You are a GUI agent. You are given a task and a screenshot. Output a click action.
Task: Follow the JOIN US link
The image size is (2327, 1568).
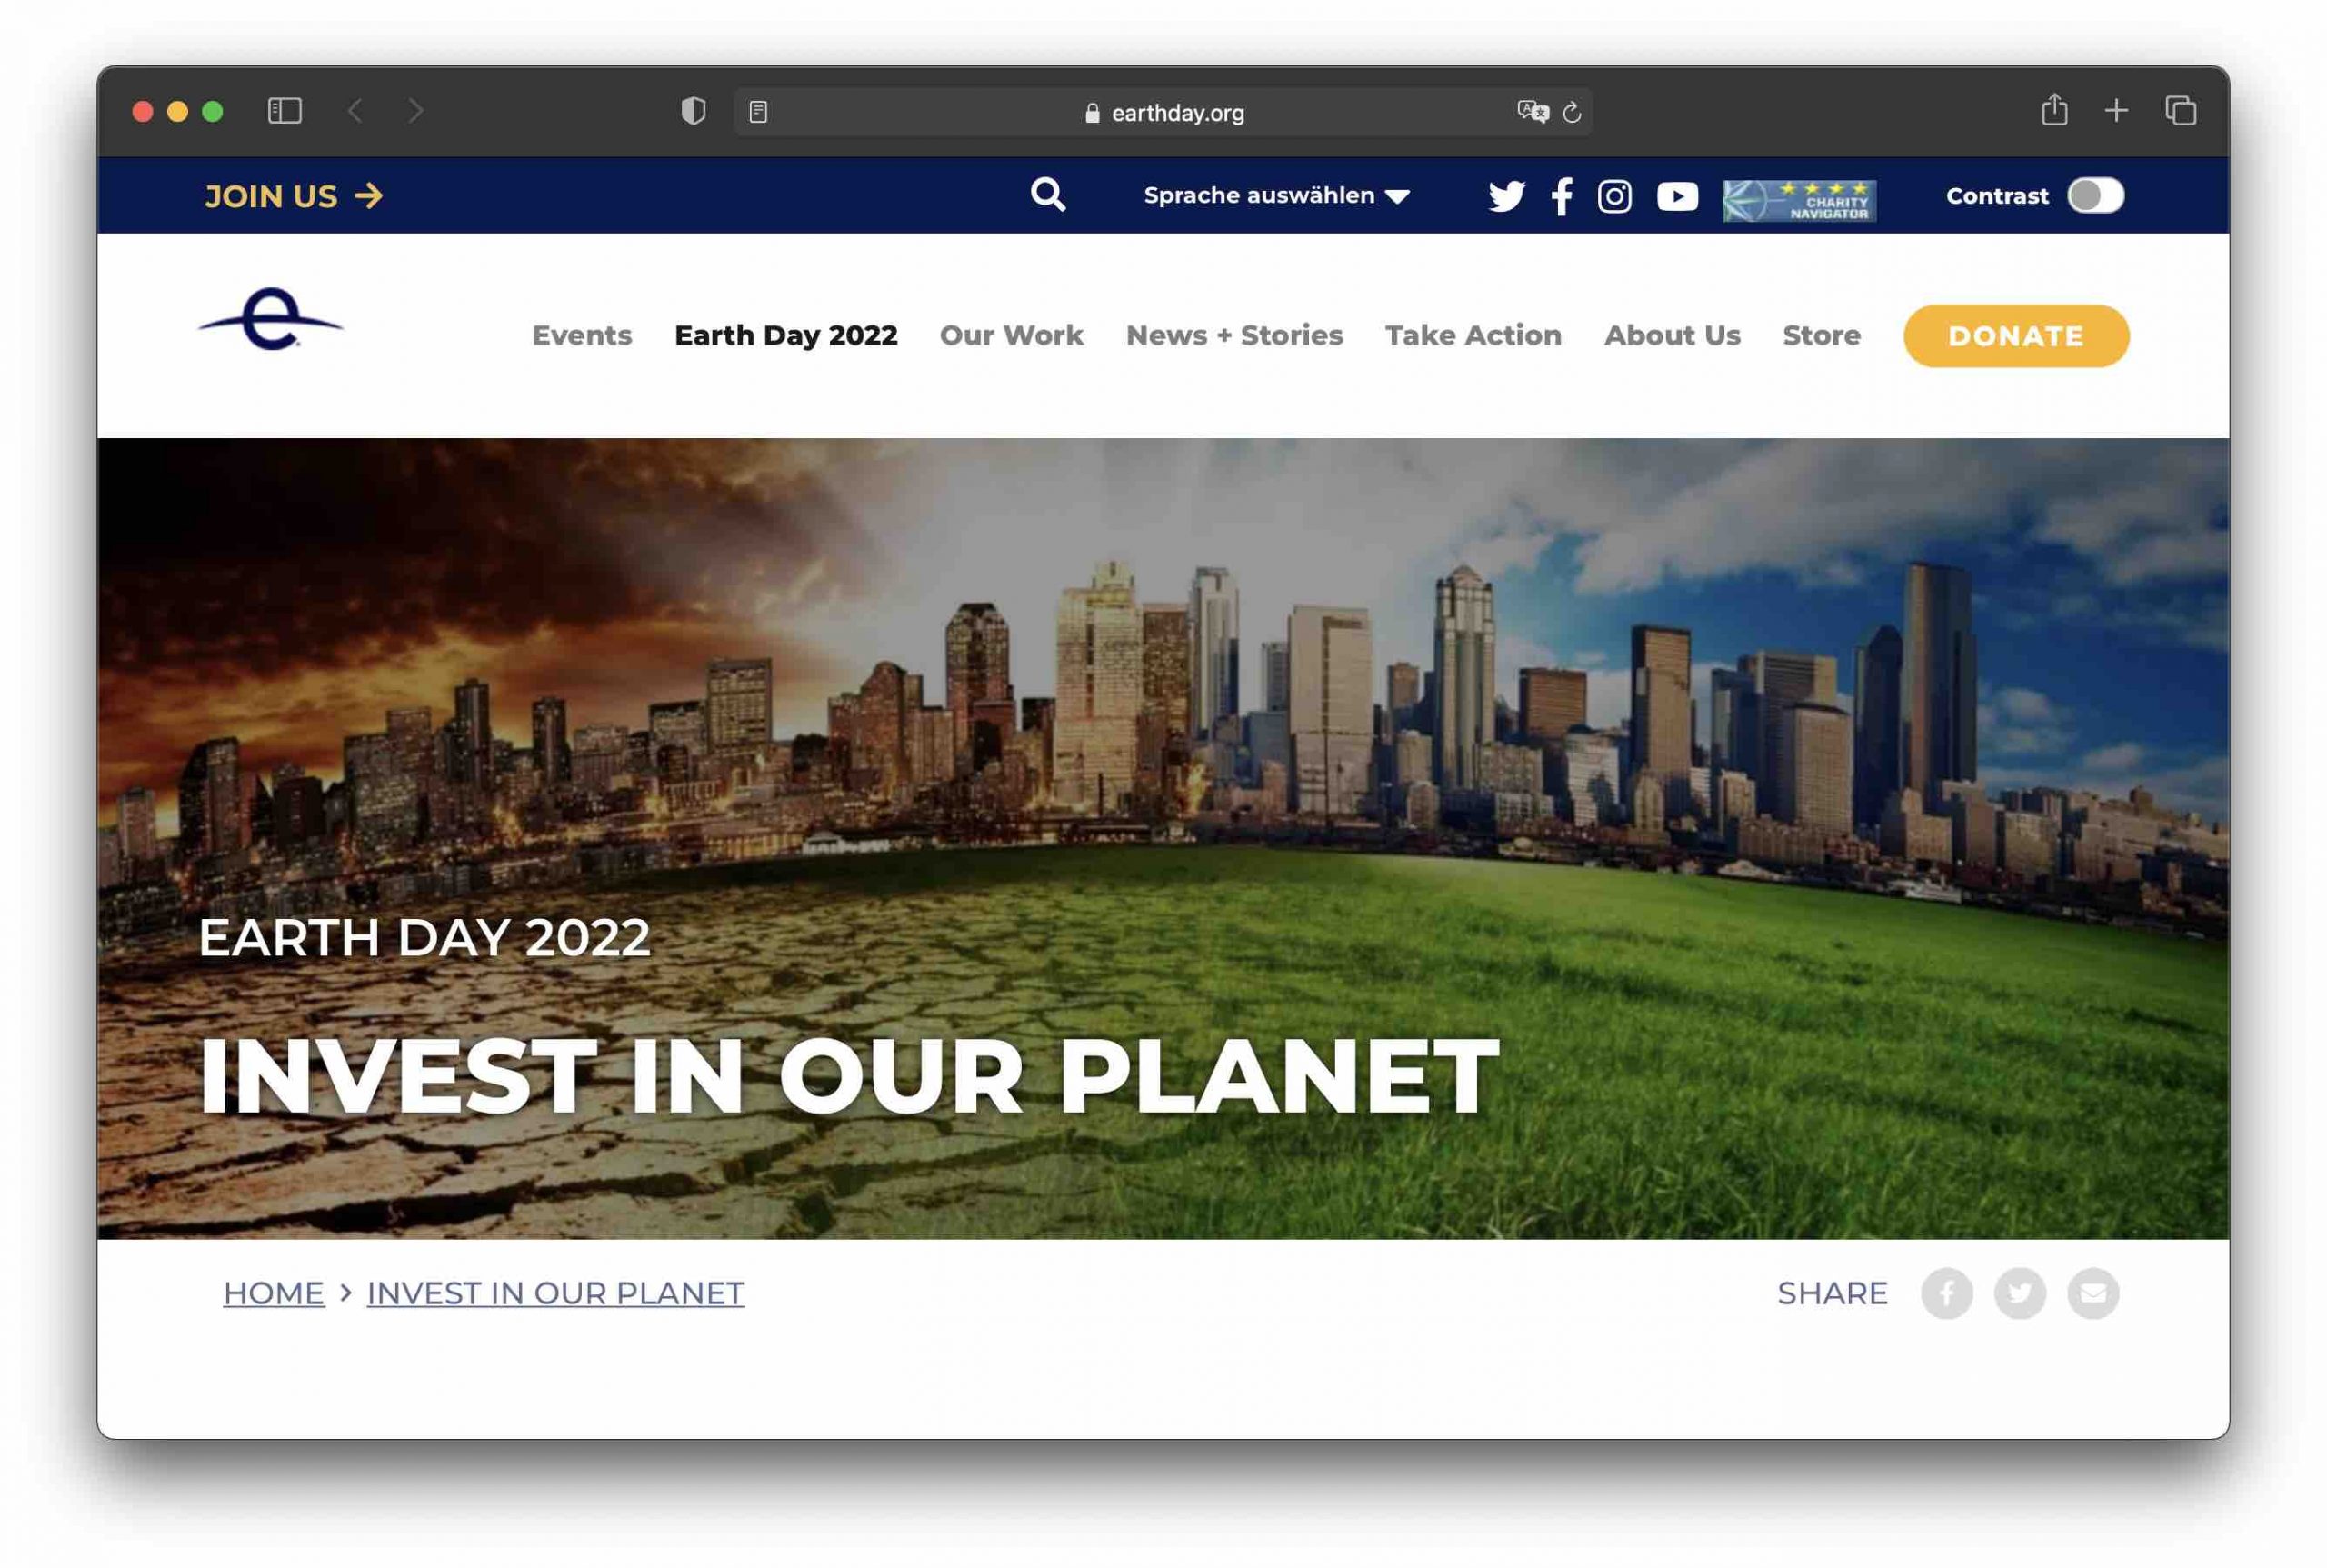point(293,196)
